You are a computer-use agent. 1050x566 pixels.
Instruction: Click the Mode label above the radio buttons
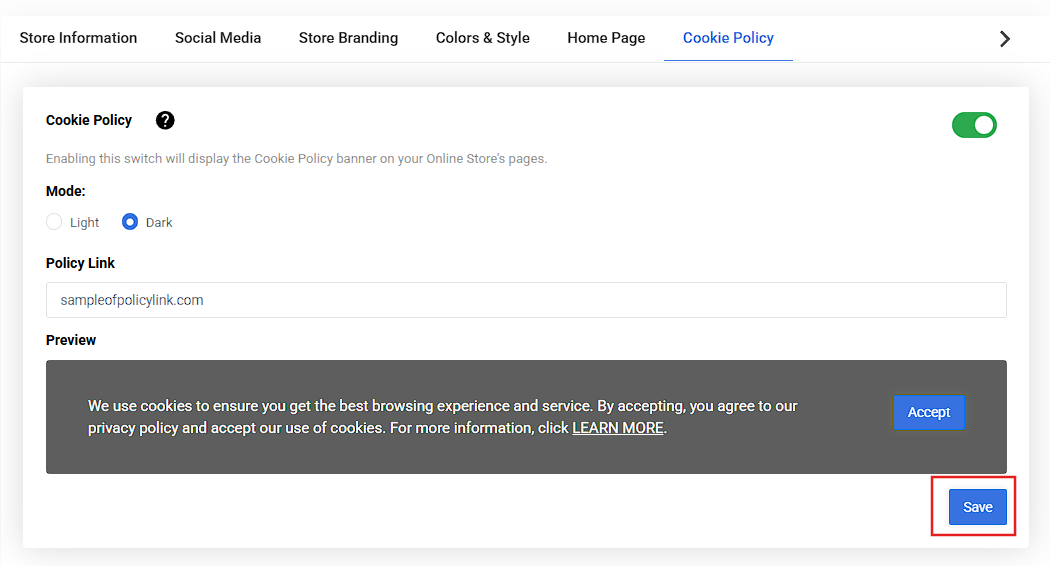click(x=65, y=190)
